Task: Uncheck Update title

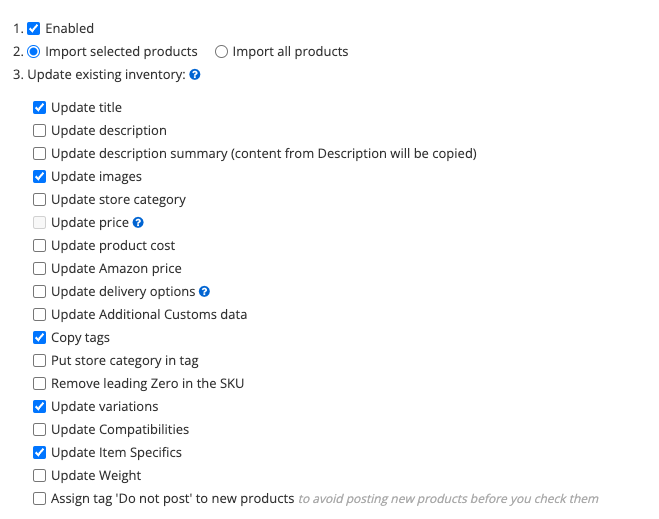Action: pyautogui.click(x=40, y=108)
